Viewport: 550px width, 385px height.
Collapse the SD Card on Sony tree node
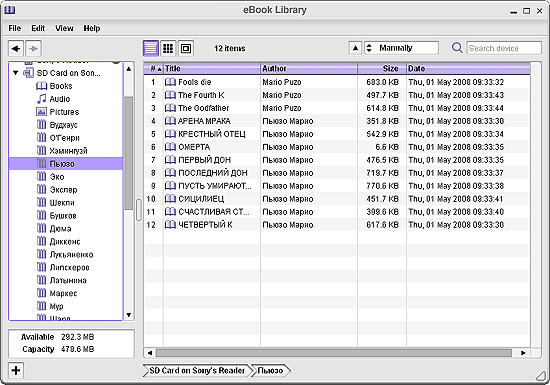pos(15,73)
